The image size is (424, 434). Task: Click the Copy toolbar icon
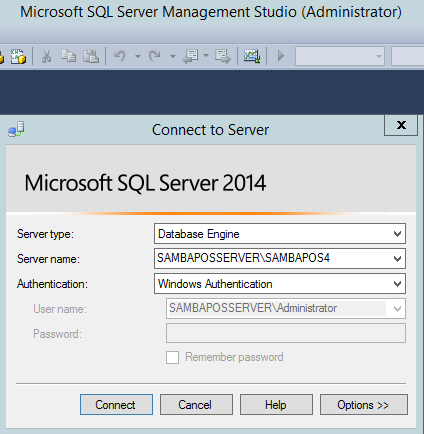pyautogui.click(x=69, y=56)
